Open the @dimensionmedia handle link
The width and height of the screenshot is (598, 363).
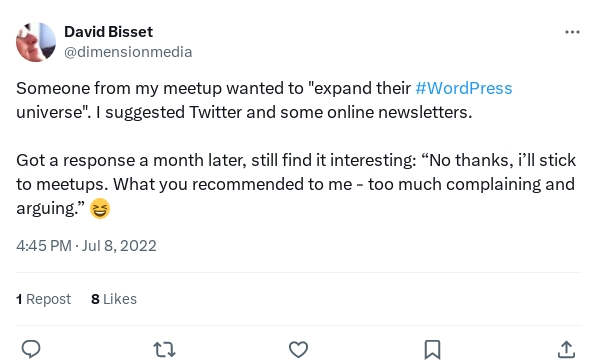click(128, 52)
